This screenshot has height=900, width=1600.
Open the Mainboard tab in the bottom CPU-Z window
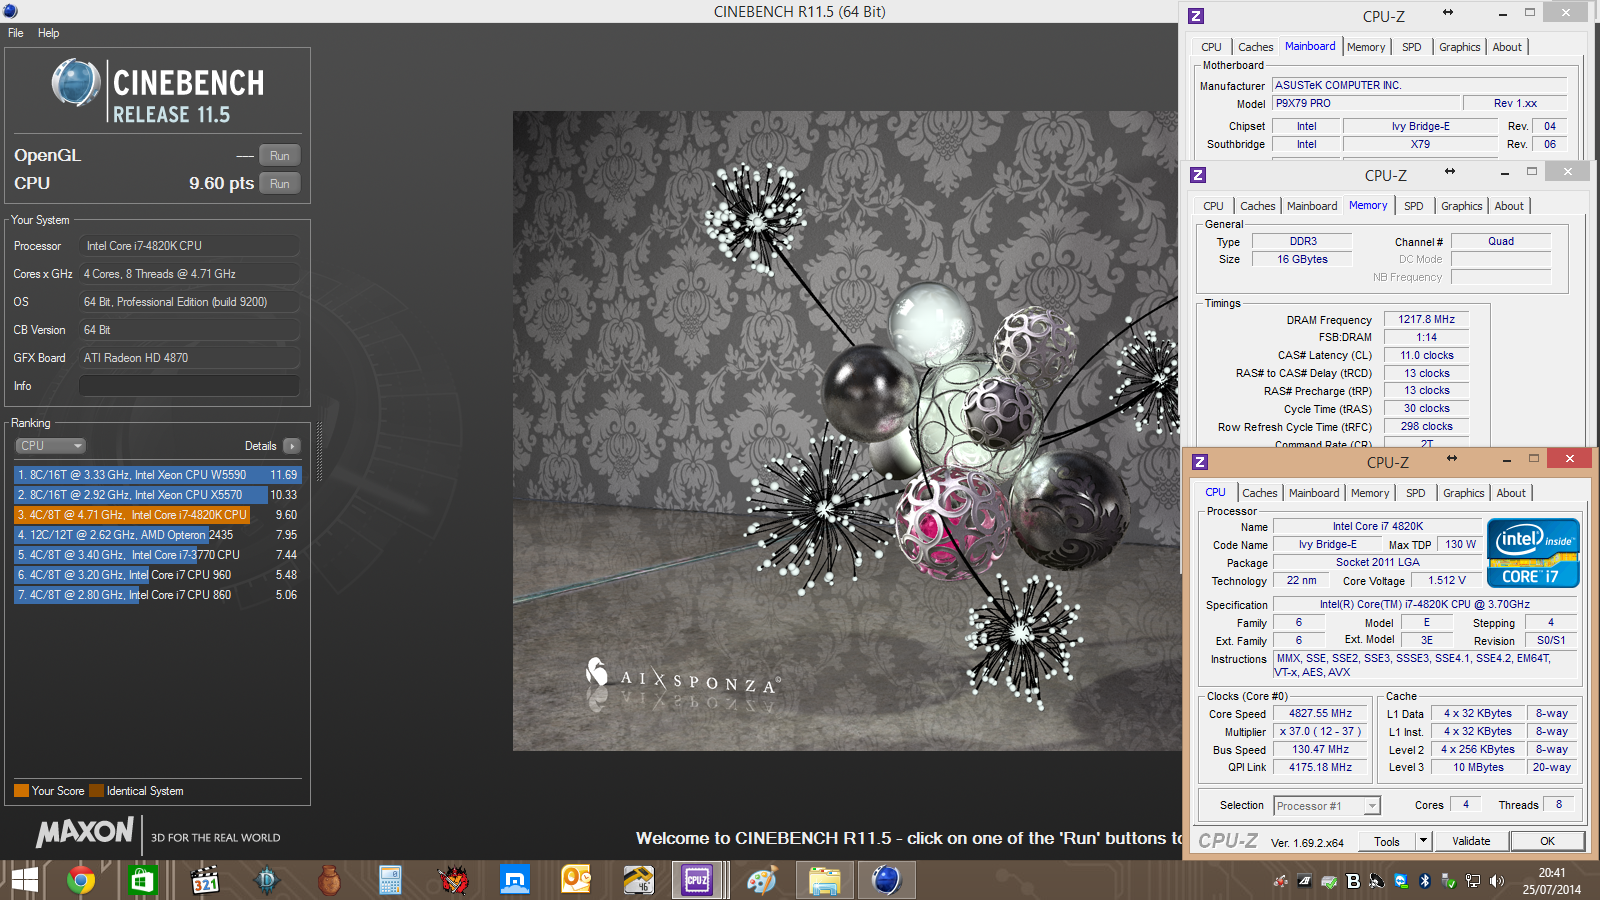(x=1314, y=493)
